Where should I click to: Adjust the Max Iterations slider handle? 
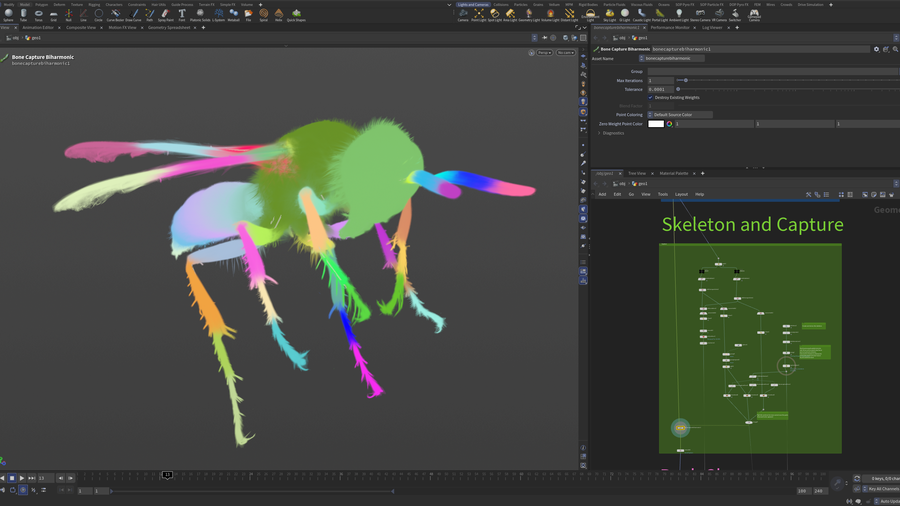pyautogui.click(x=685, y=80)
